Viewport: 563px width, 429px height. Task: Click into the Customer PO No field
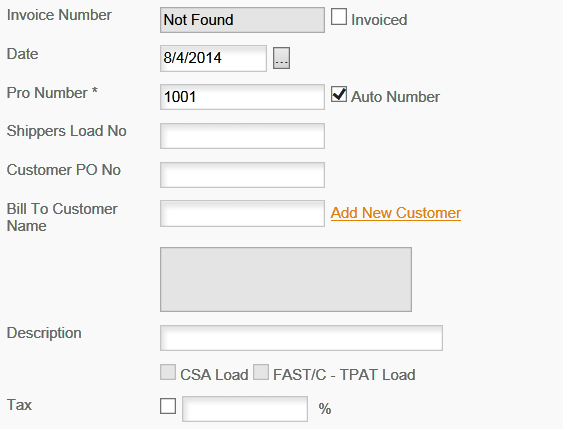pyautogui.click(x=242, y=175)
